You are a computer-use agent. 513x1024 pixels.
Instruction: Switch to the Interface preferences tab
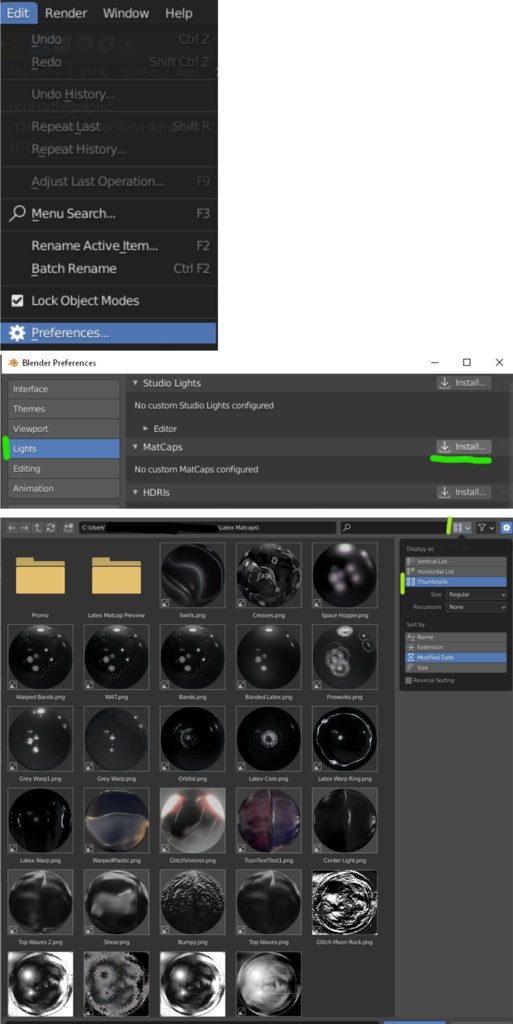[63, 389]
